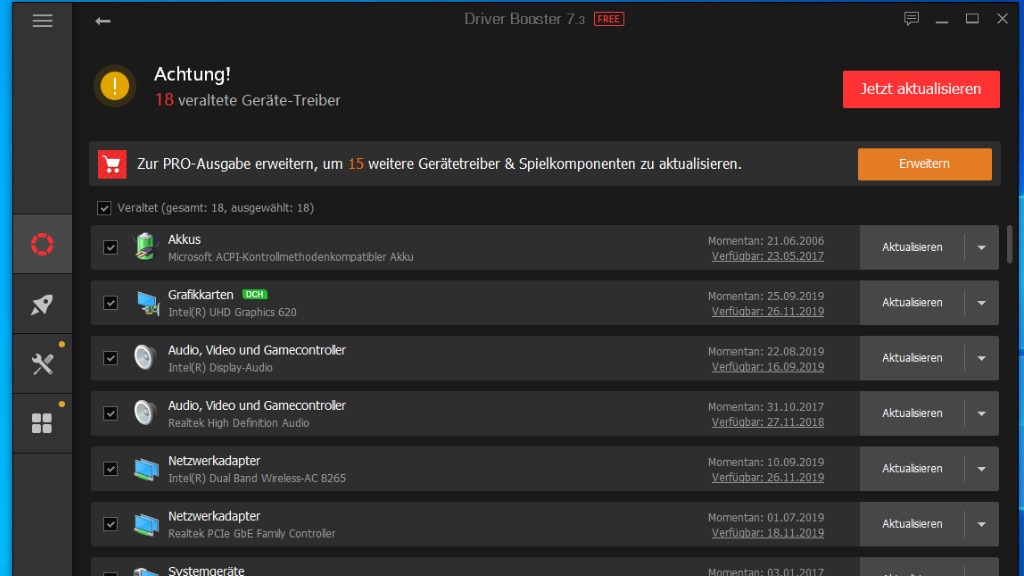Click the Grafikkarten device icon

[148, 303]
